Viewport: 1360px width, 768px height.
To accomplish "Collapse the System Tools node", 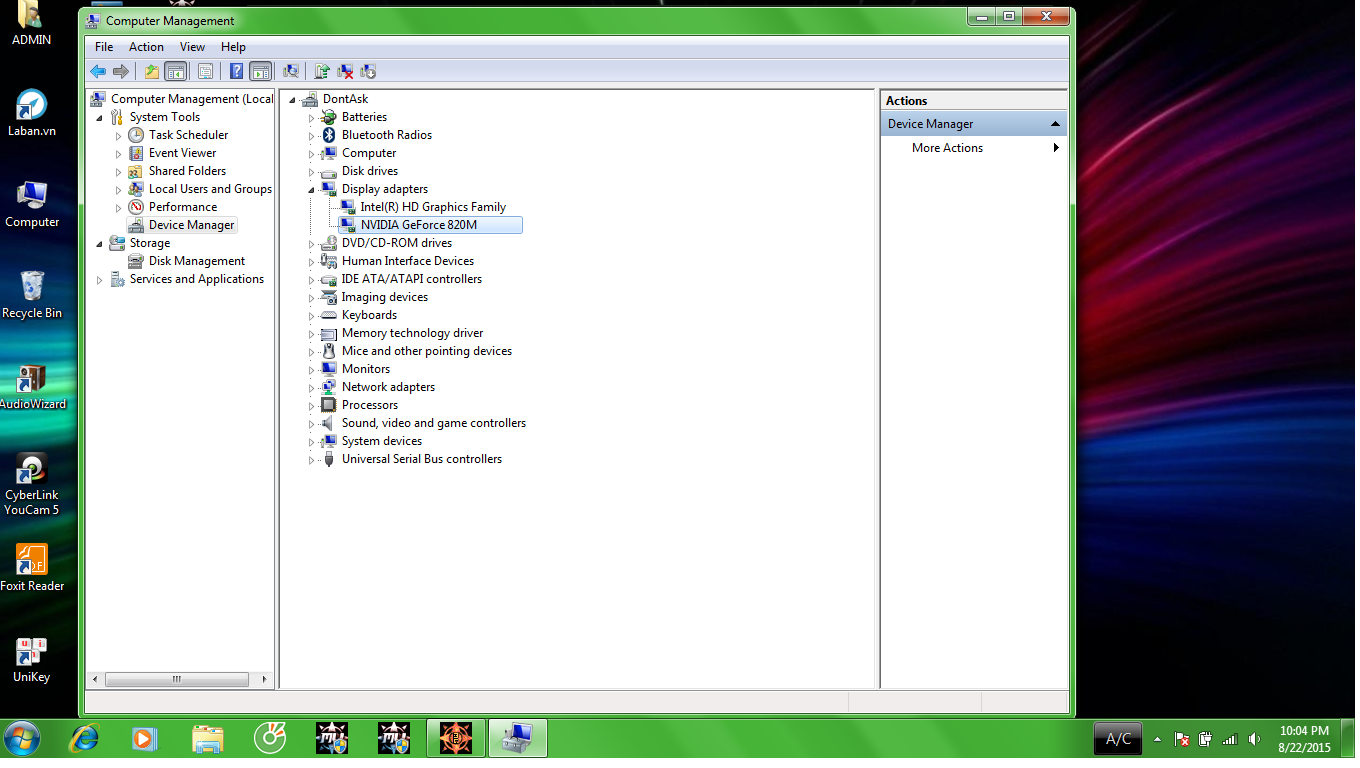I will point(100,117).
